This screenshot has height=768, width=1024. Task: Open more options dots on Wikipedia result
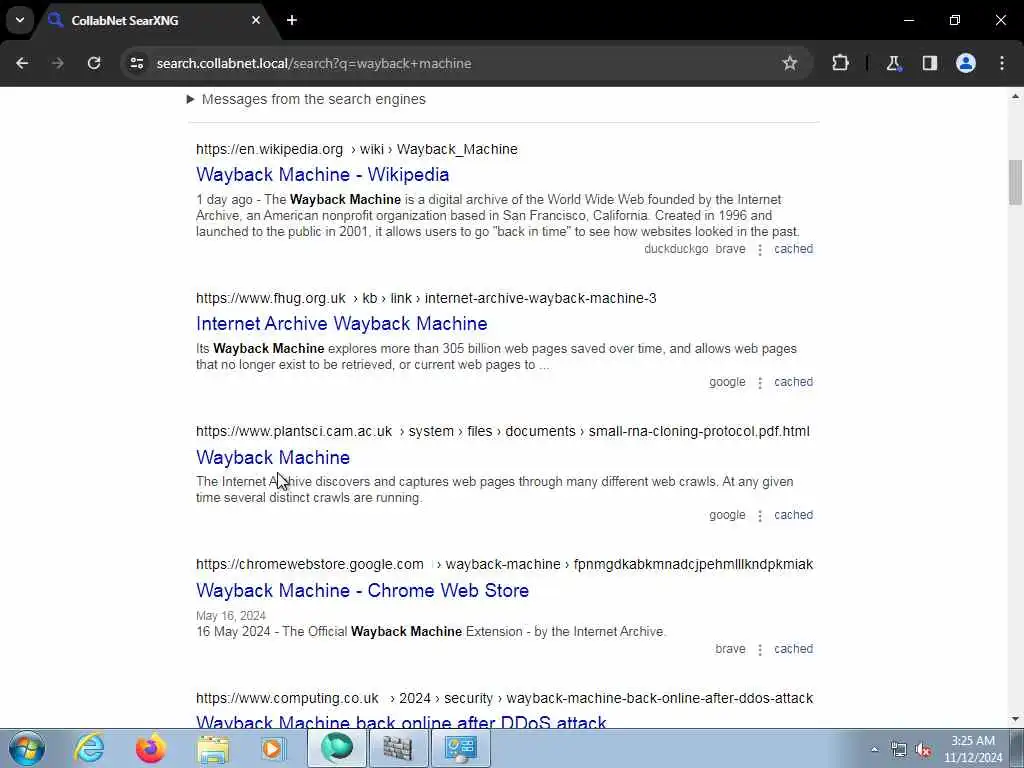point(760,249)
